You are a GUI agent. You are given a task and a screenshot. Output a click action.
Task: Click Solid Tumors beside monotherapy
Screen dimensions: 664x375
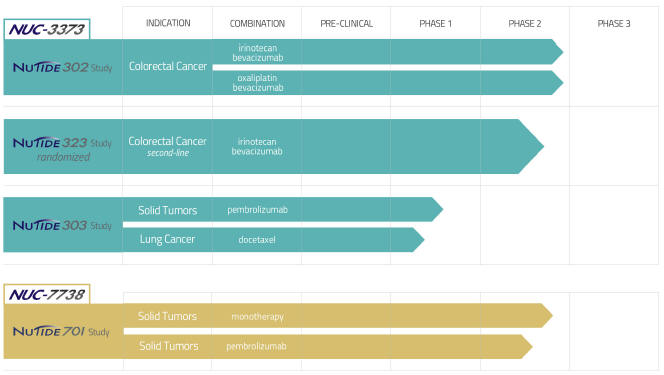[x=167, y=316]
